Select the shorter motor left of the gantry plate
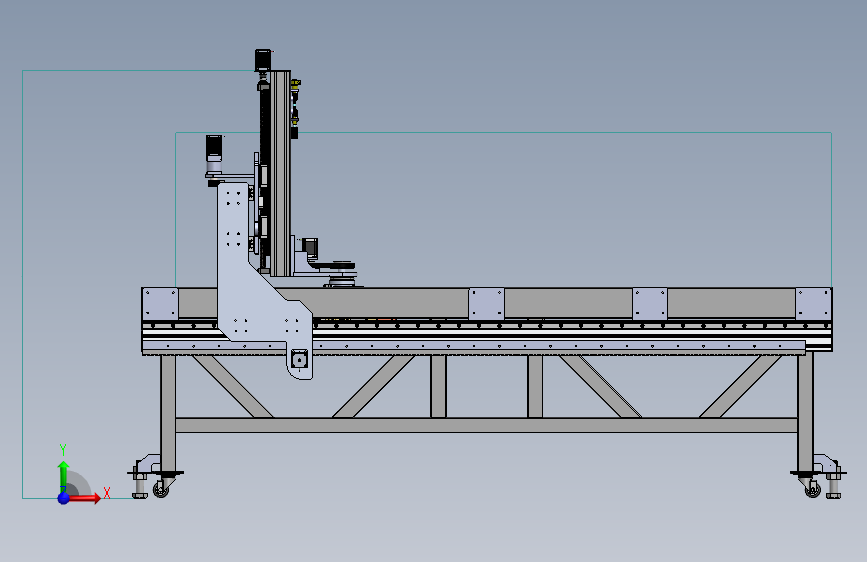Screen dimensions: 867x562 (214, 148)
